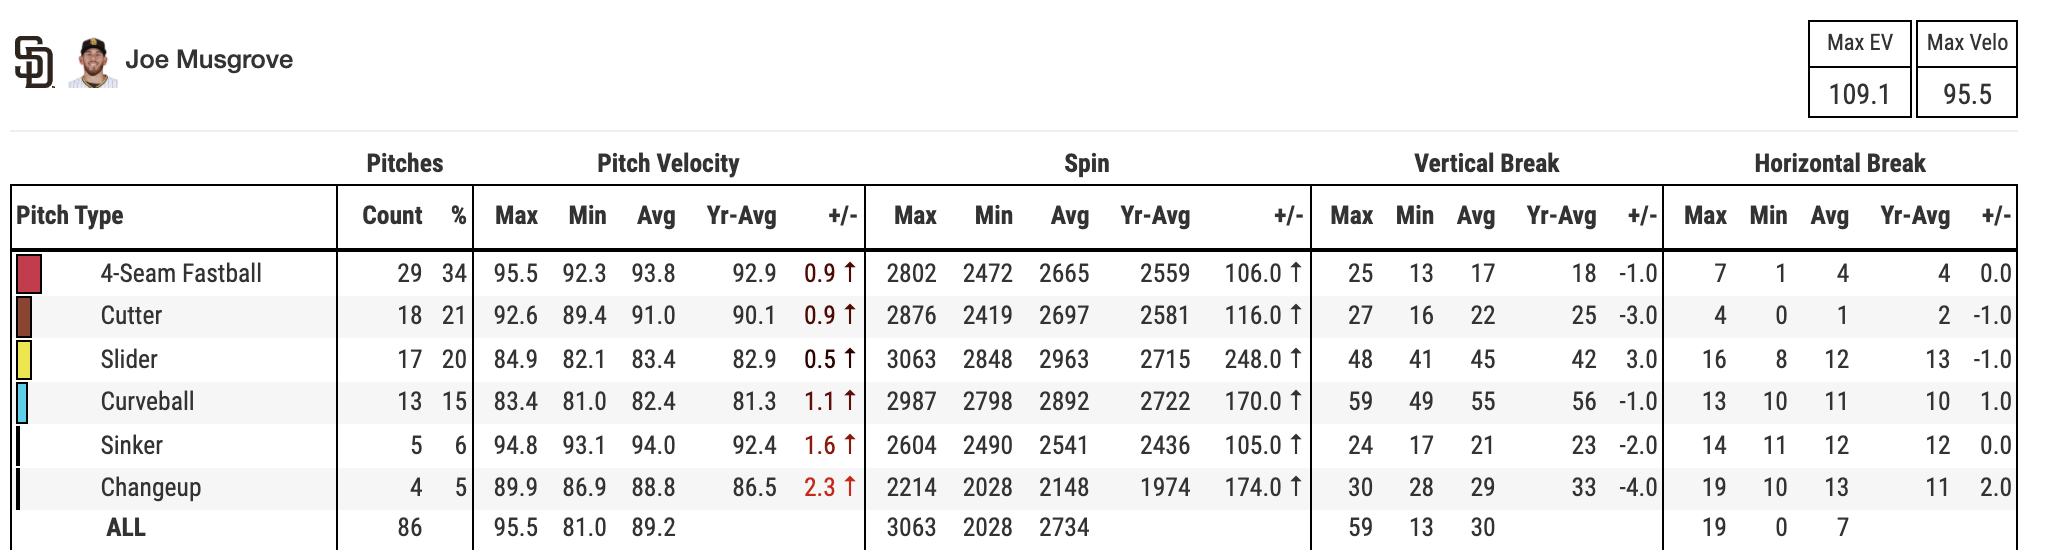Click the red 4-Seam Fastball color swatch
The width and height of the screenshot is (2046, 560).
(x=29, y=274)
